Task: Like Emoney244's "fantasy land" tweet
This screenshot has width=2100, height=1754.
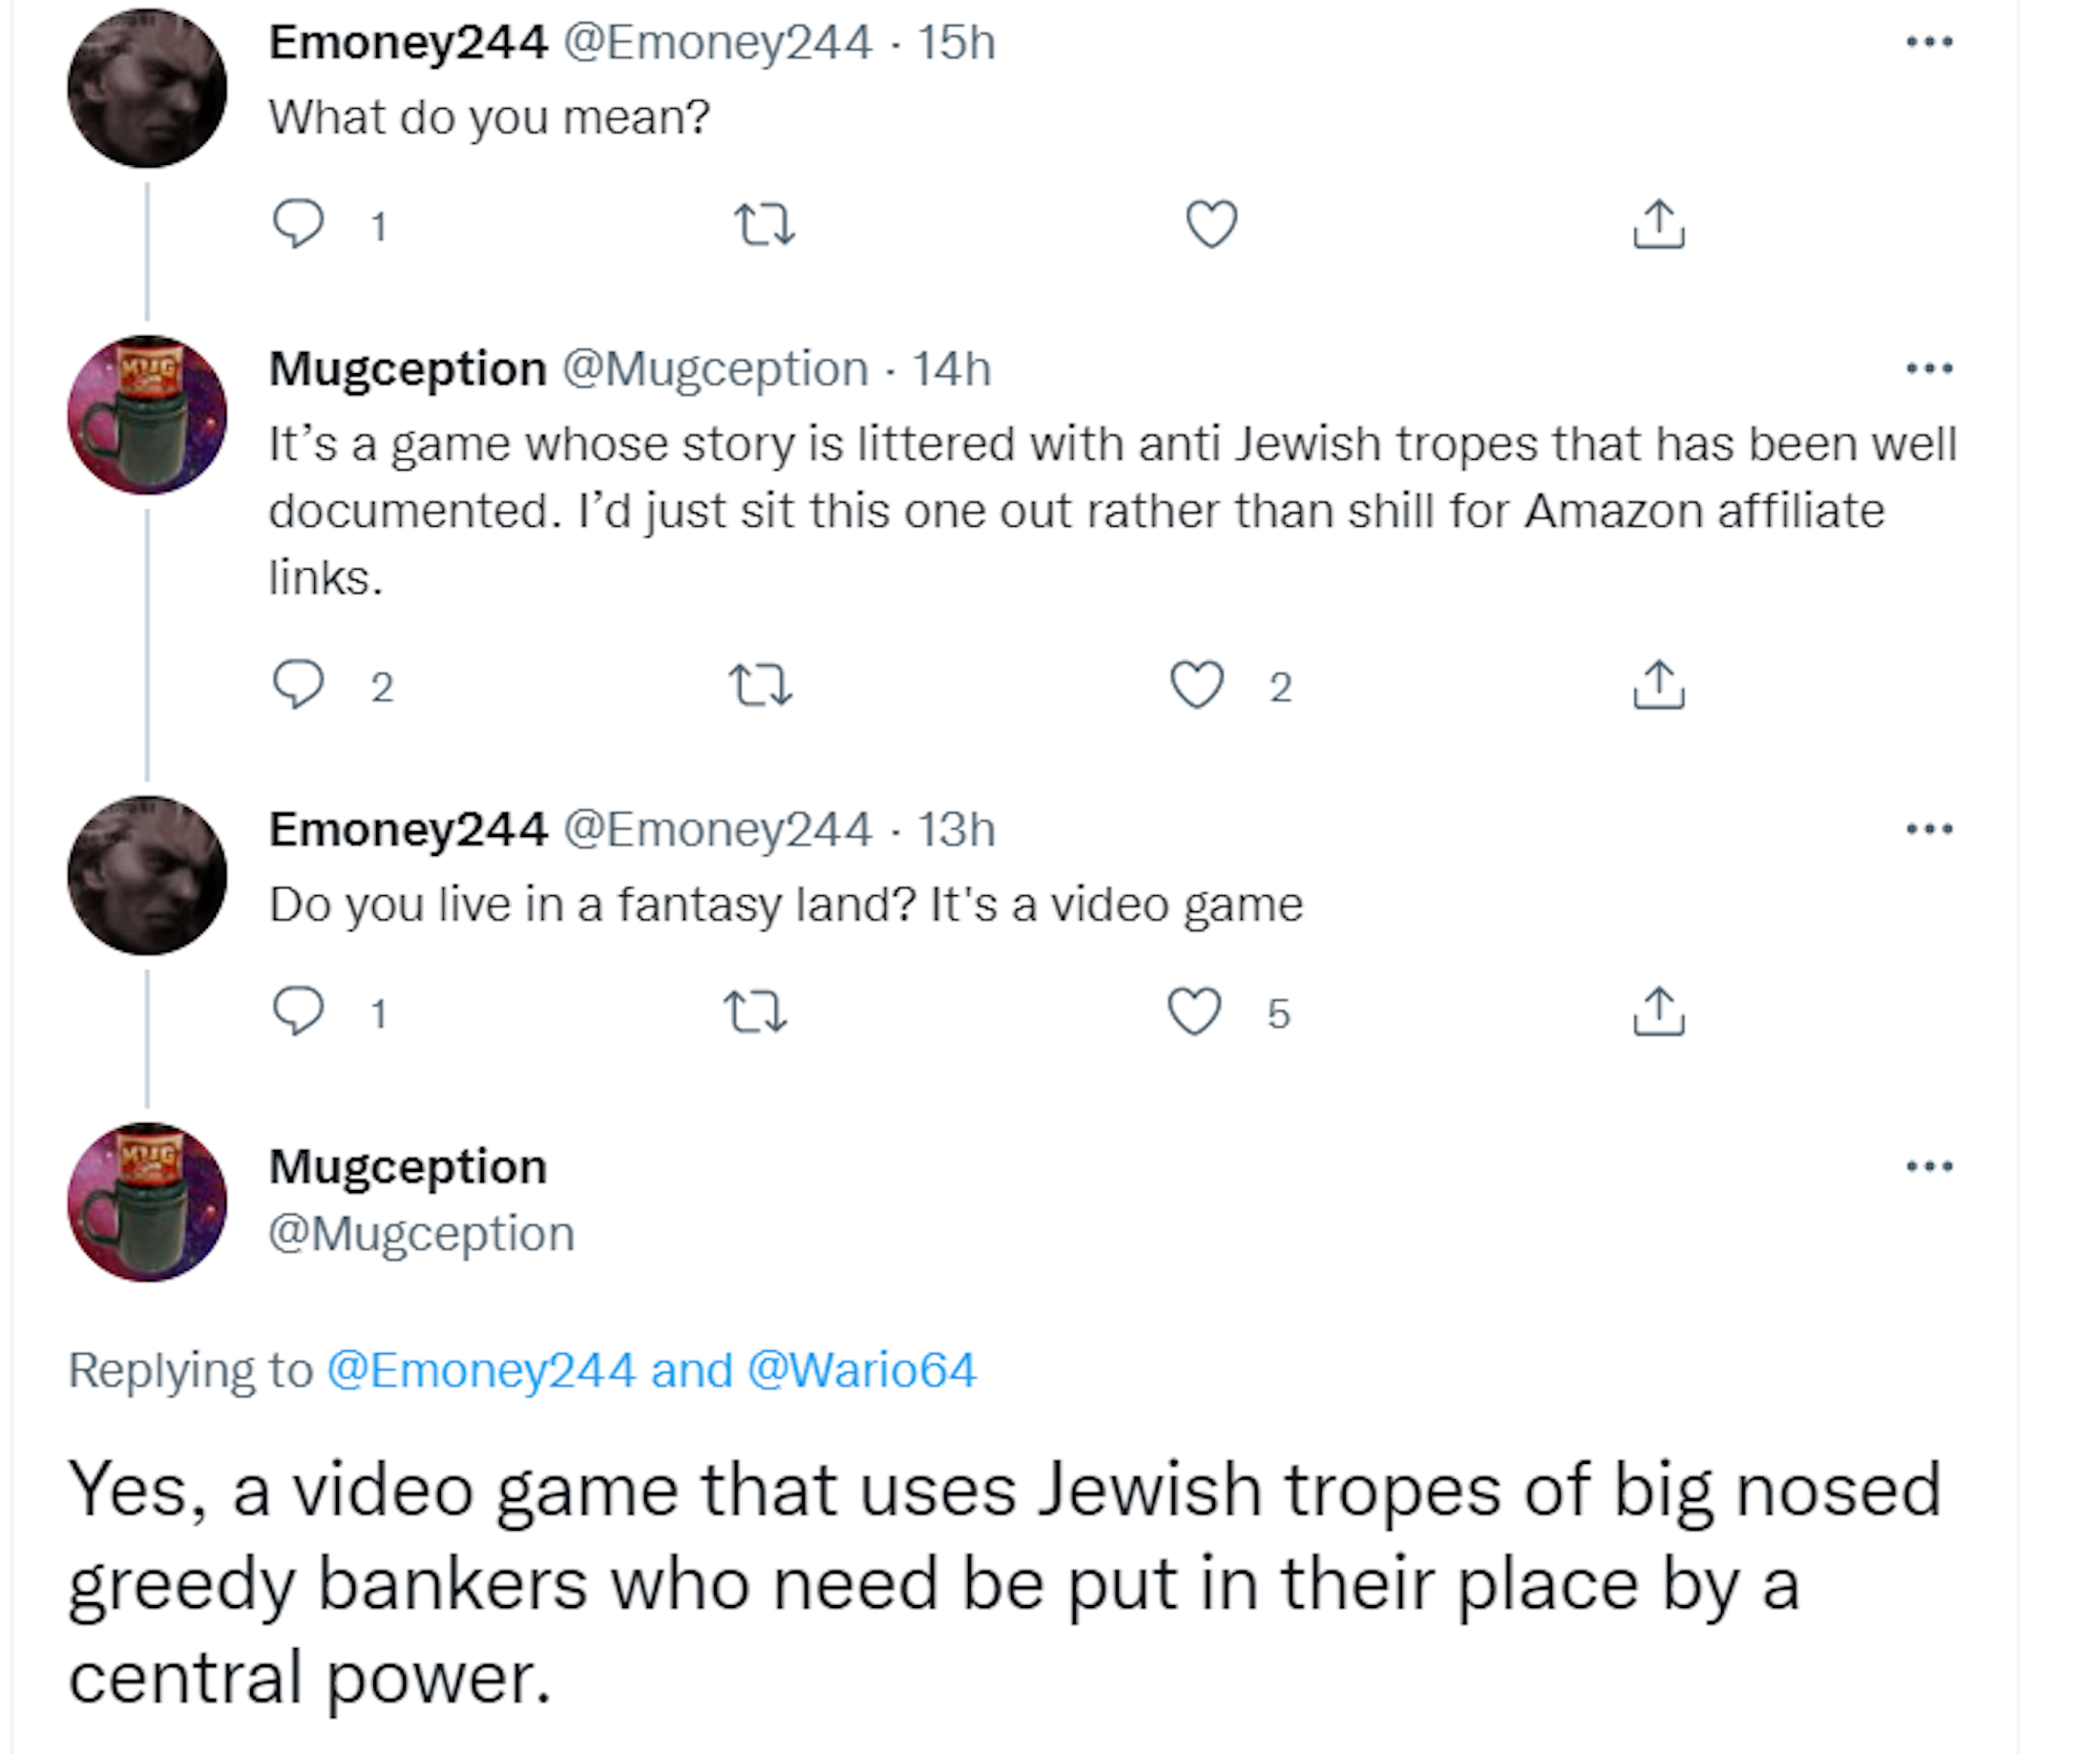Action: [x=1194, y=1012]
